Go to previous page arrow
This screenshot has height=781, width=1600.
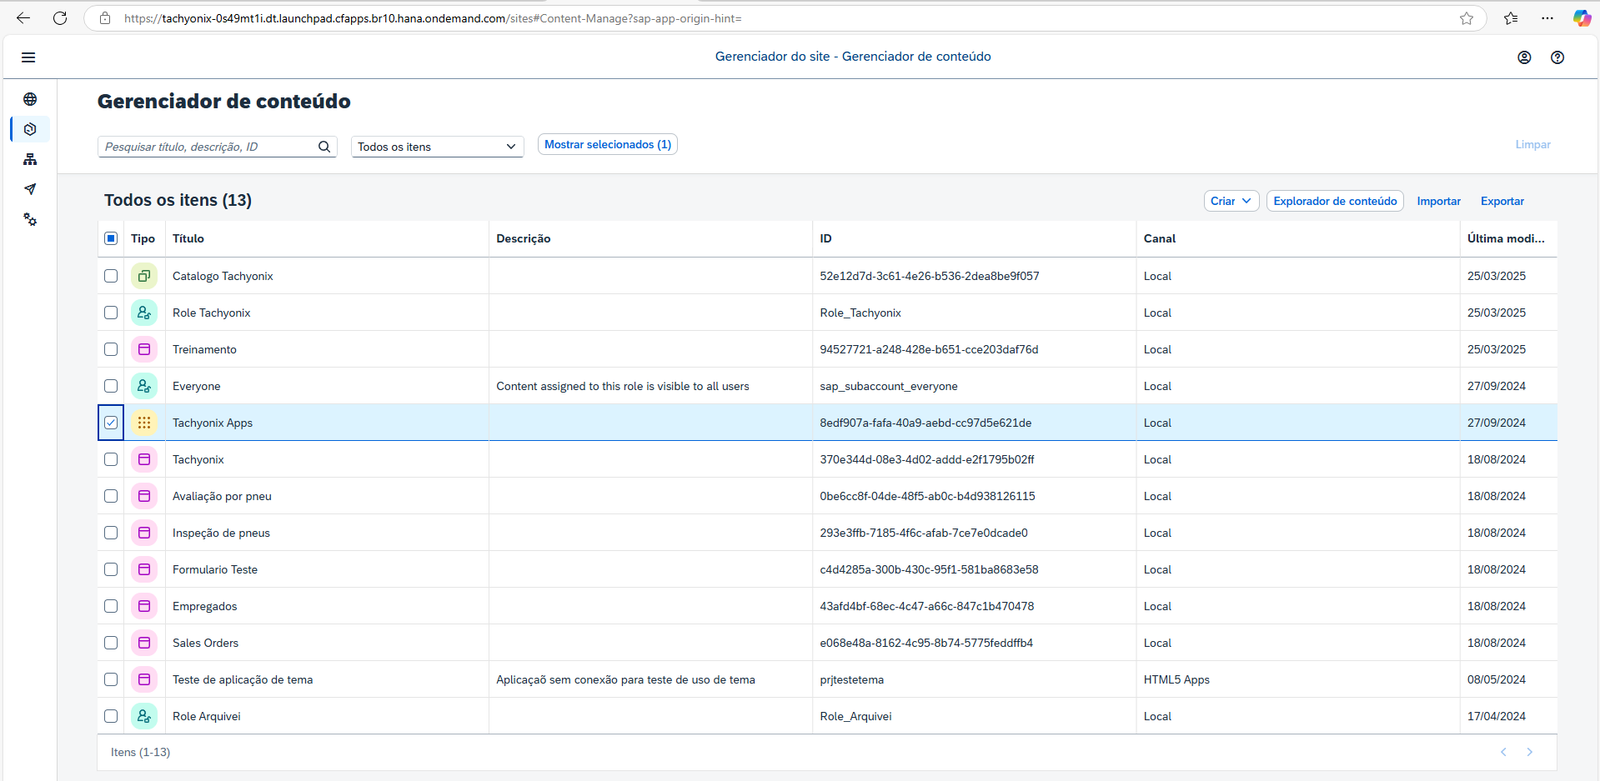(1503, 752)
